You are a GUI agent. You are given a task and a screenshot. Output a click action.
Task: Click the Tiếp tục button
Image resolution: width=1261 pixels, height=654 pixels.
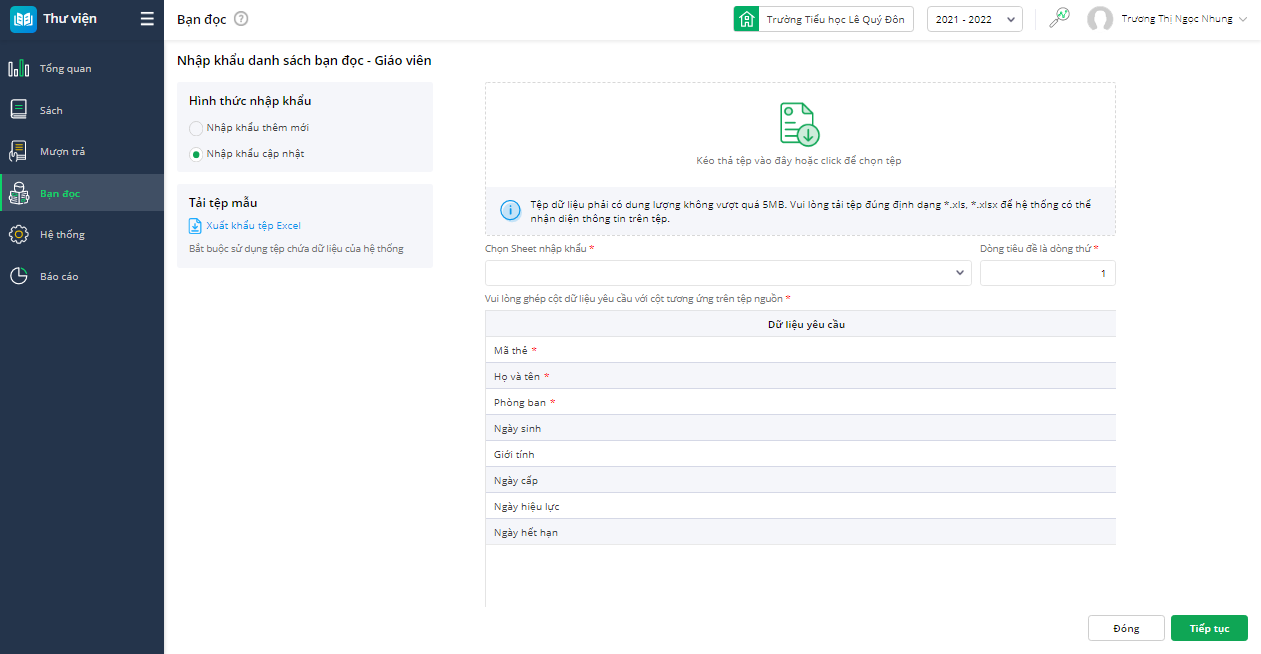1209,628
